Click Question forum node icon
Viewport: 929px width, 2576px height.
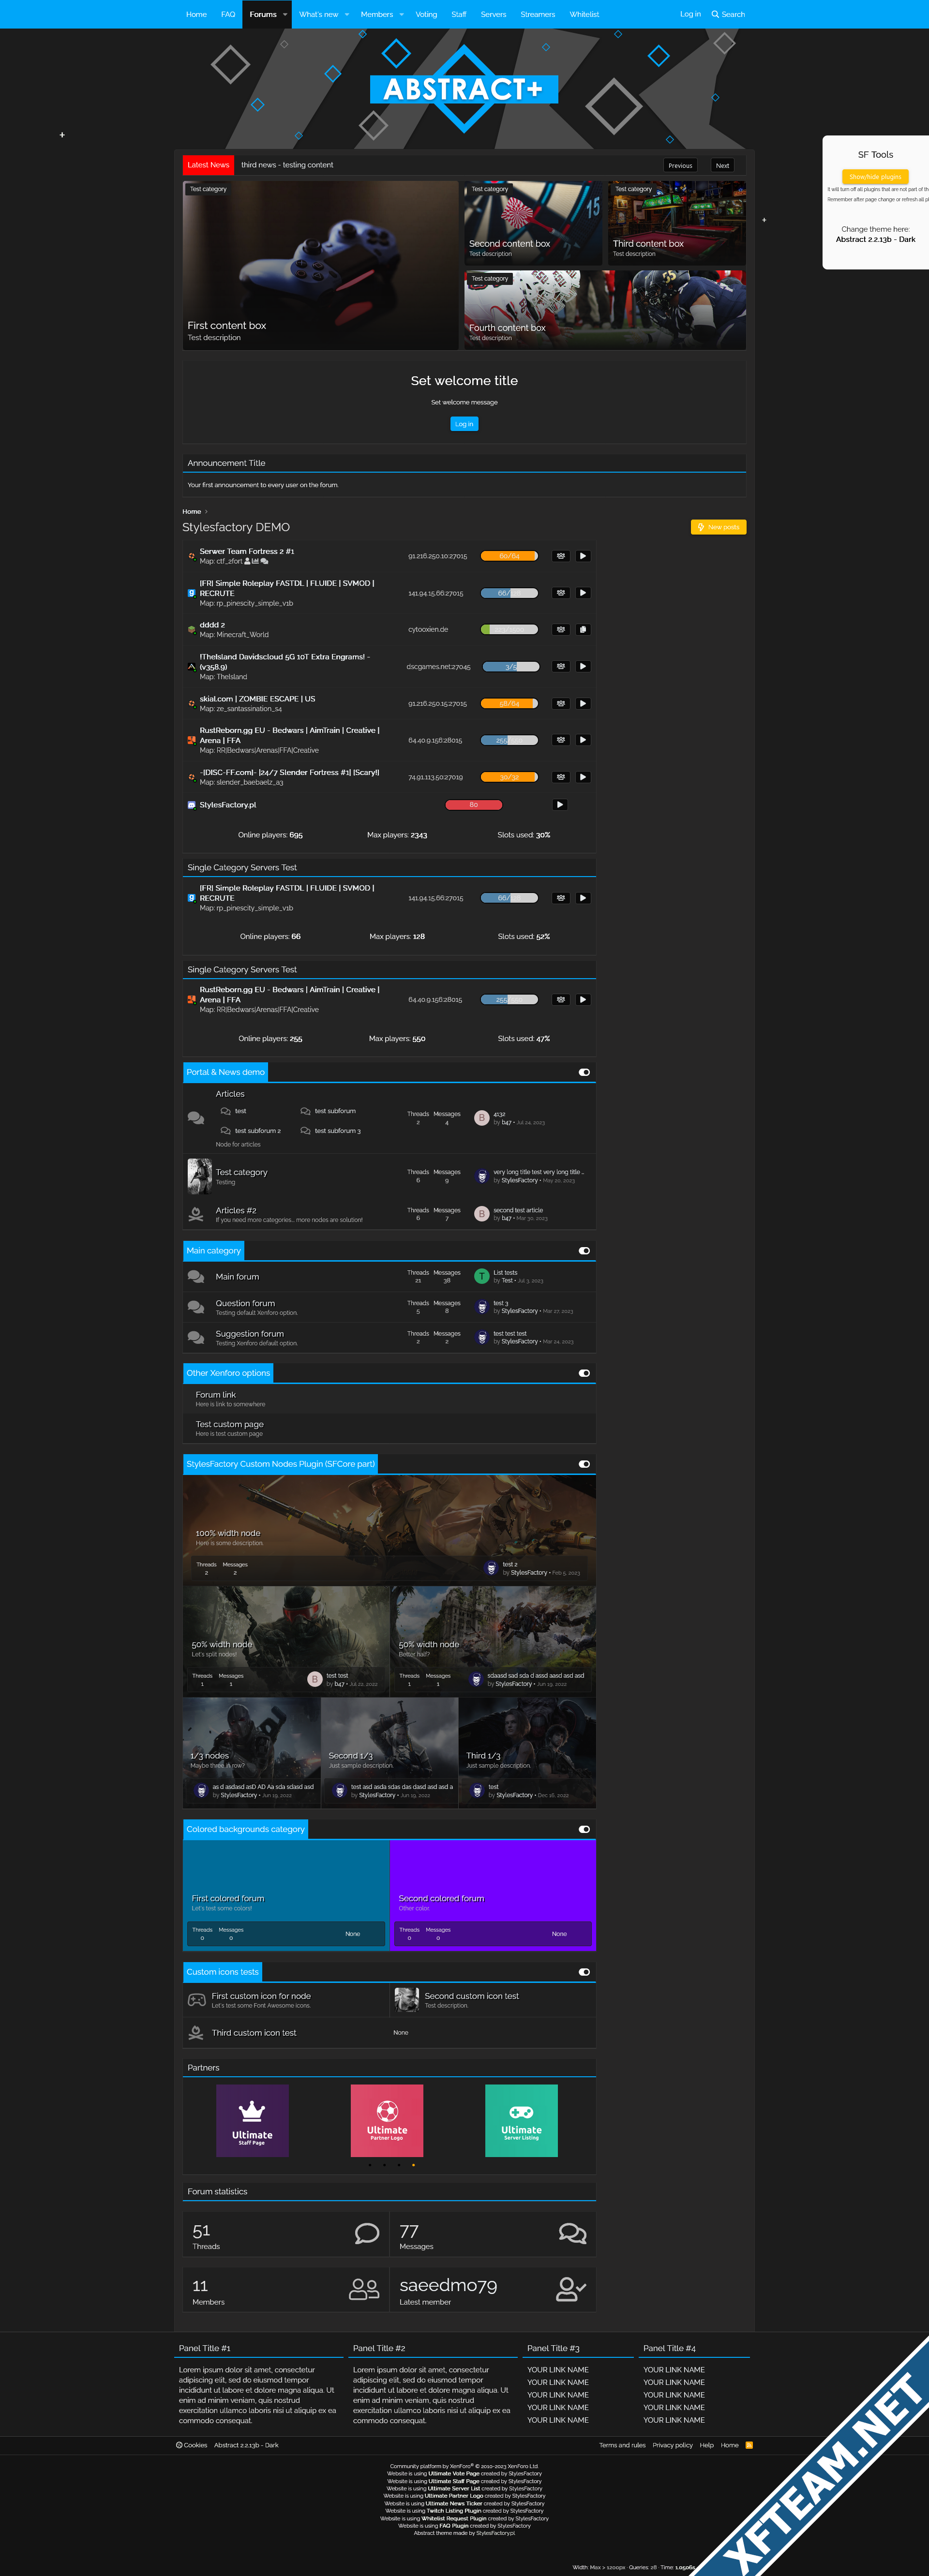tap(196, 1307)
